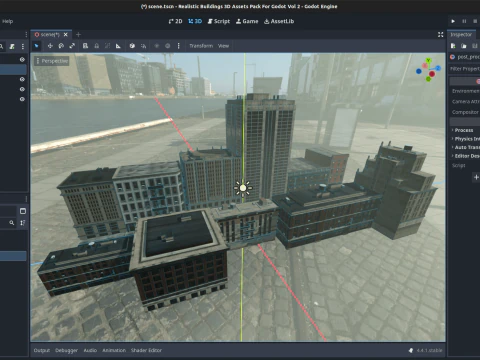This screenshot has width=480, height=360.
Task: Open Scene dock three-dots options menu
Action: point(23,46)
